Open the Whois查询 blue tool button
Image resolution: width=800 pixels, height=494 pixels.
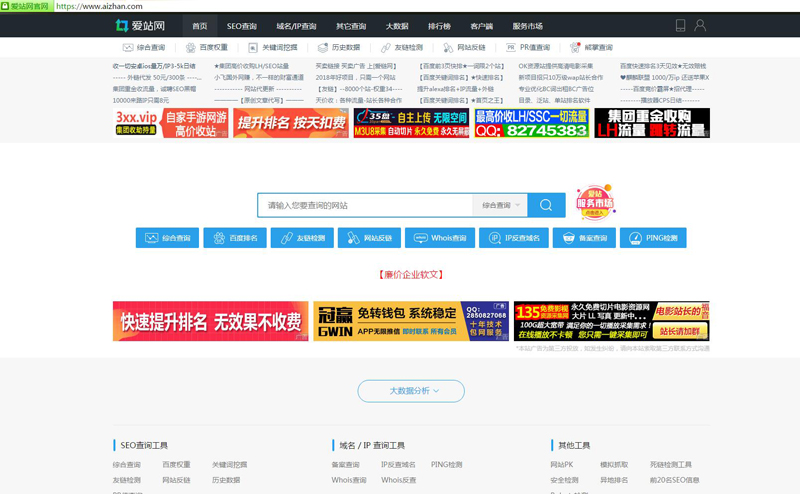(x=441, y=238)
